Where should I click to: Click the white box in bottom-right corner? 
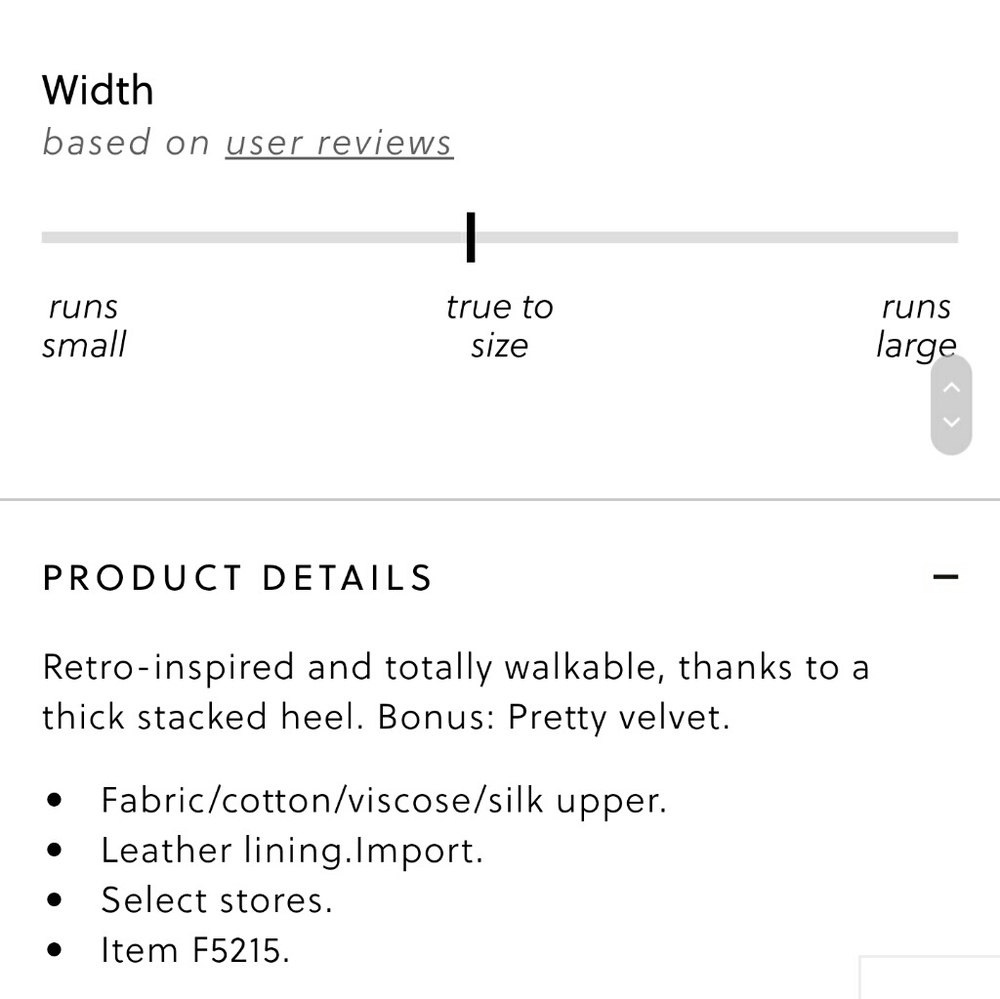[930, 978]
